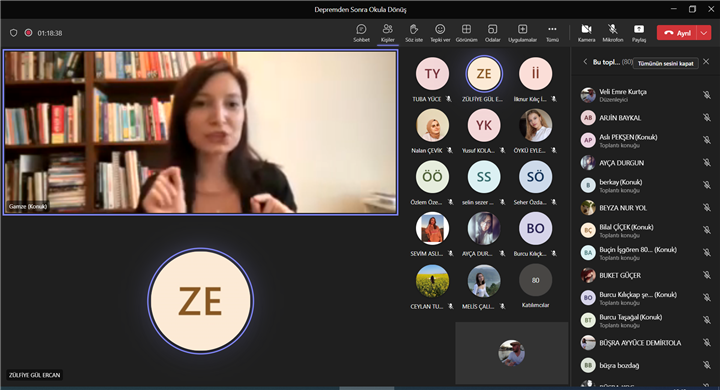This screenshot has width=720, height=390.
Task: Open Tepki ver reactions menu
Action: point(440,33)
